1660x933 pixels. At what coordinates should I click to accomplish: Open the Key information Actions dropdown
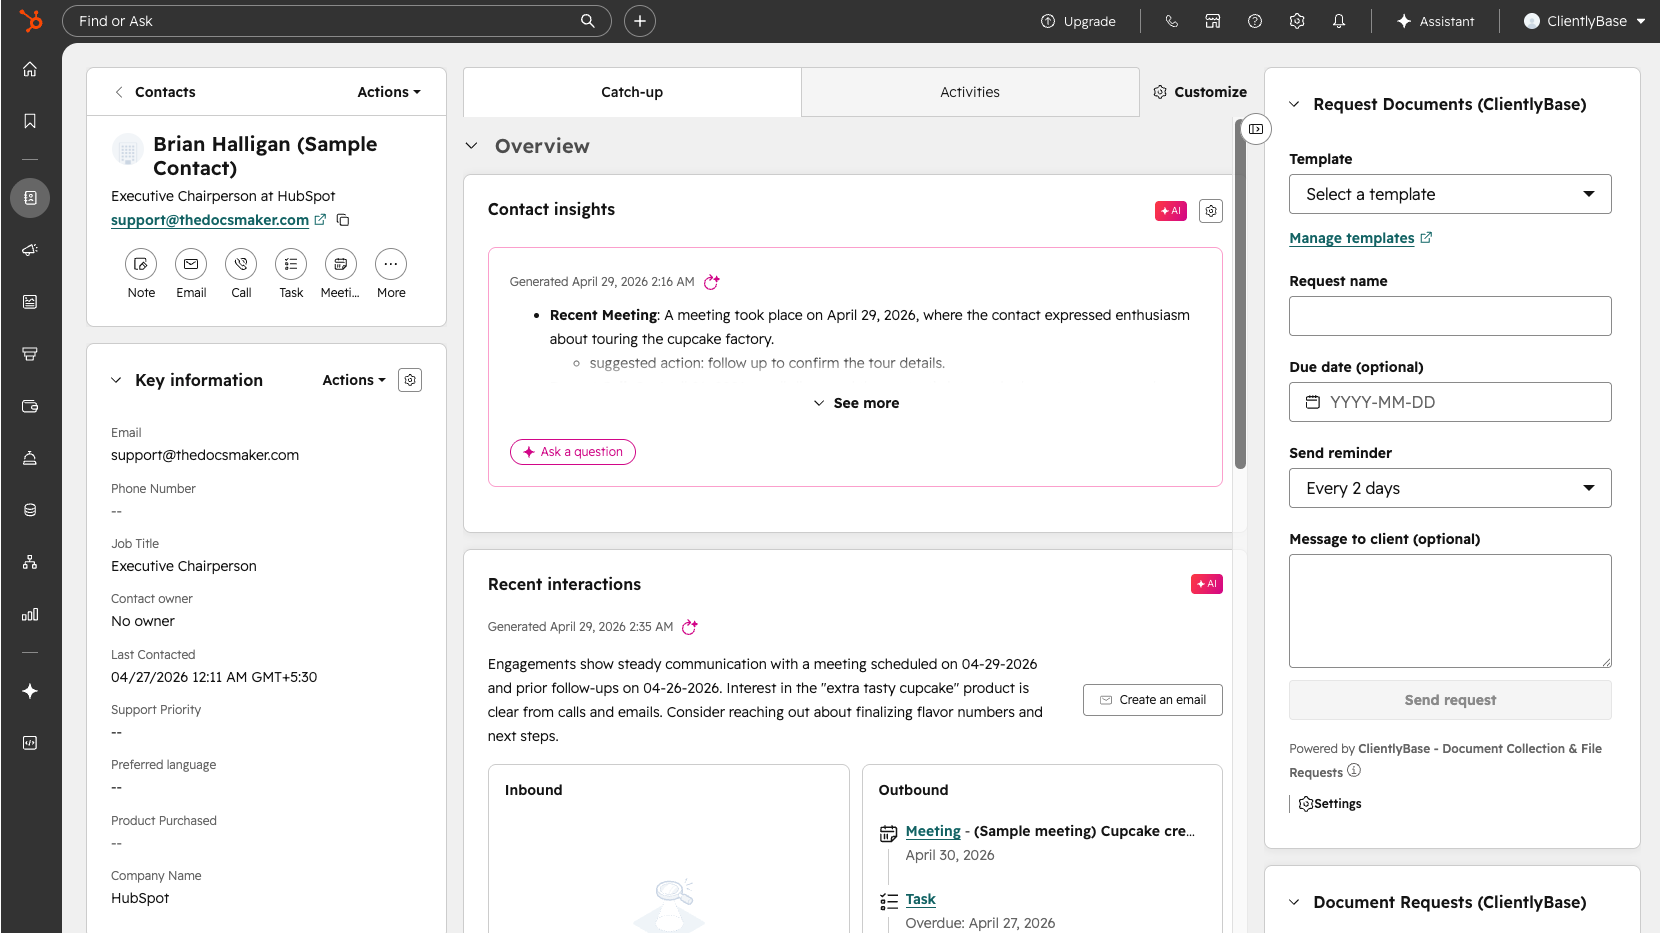[x=354, y=380]
